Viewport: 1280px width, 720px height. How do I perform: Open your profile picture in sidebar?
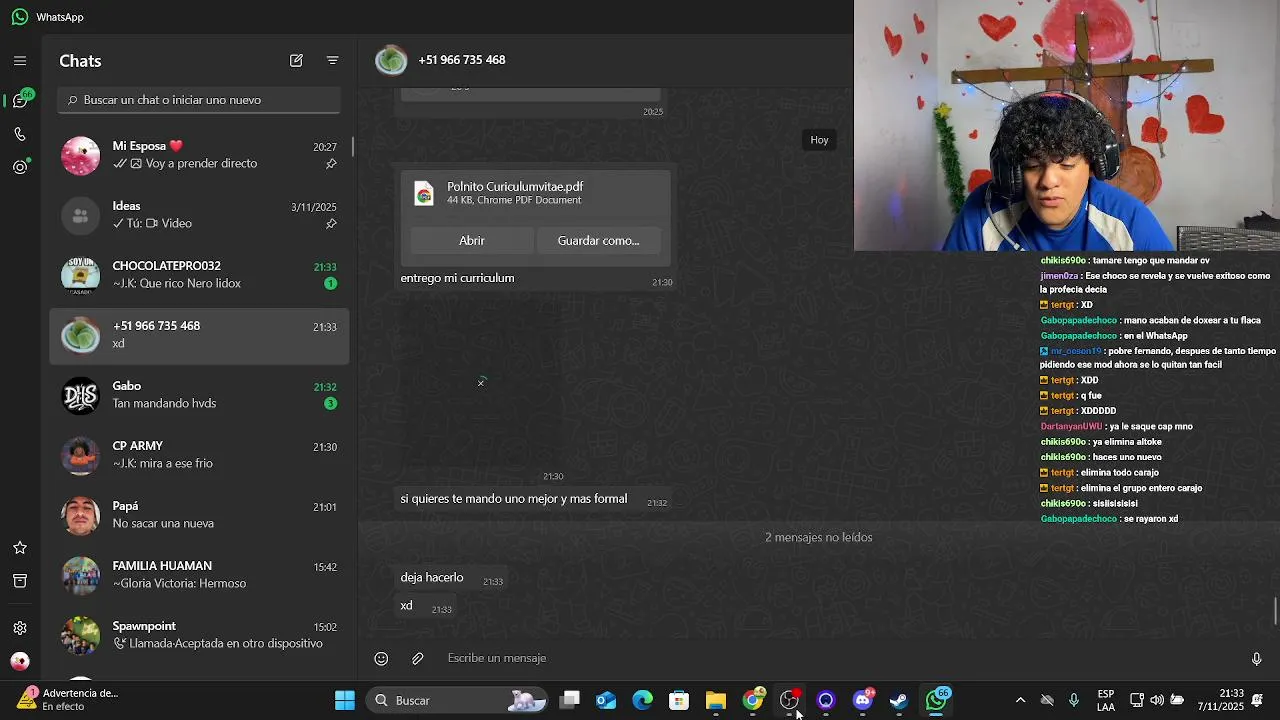[x=20, y=661]
